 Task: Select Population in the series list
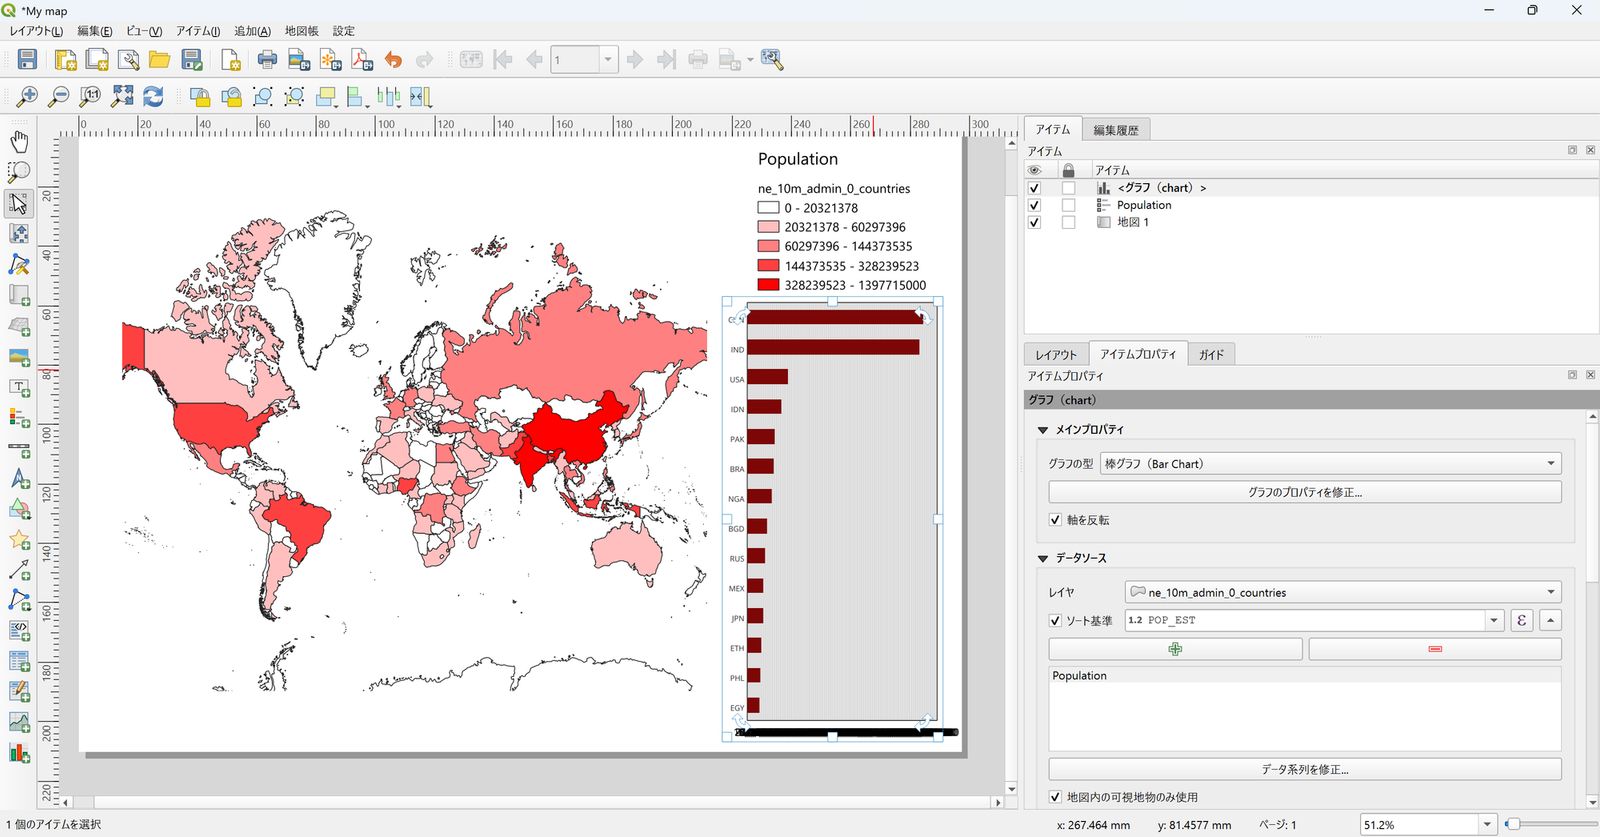[x=1304, y=676]
